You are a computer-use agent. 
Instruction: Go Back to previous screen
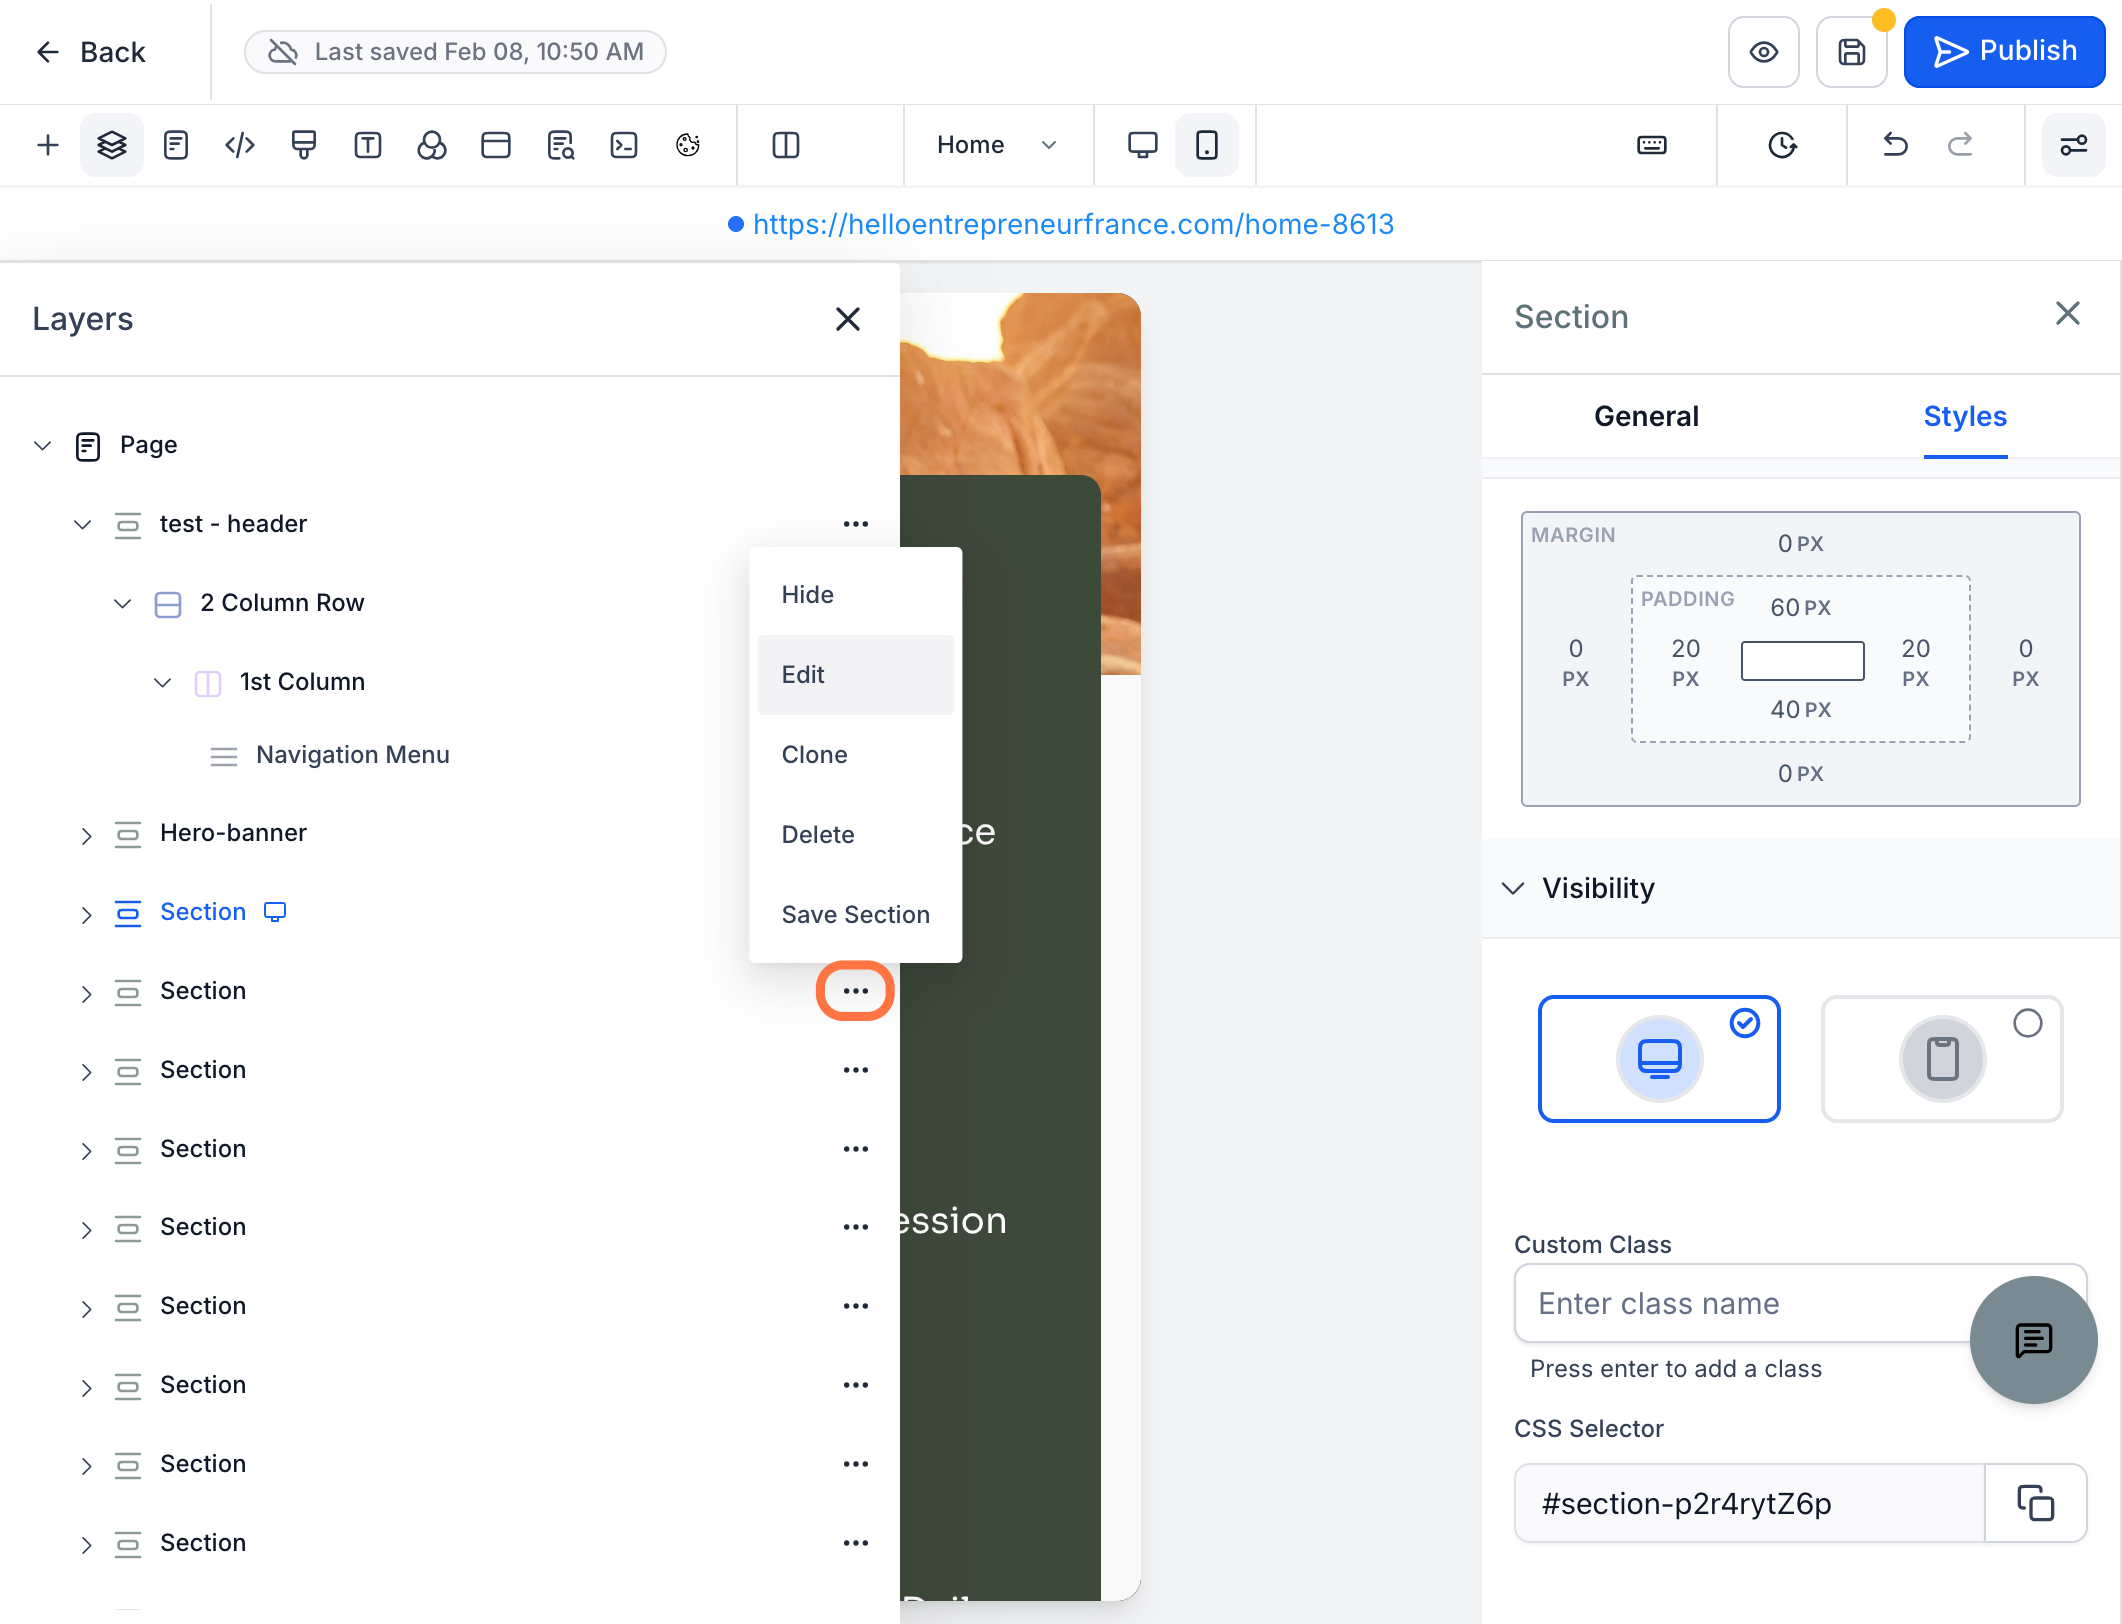[90, 52]
